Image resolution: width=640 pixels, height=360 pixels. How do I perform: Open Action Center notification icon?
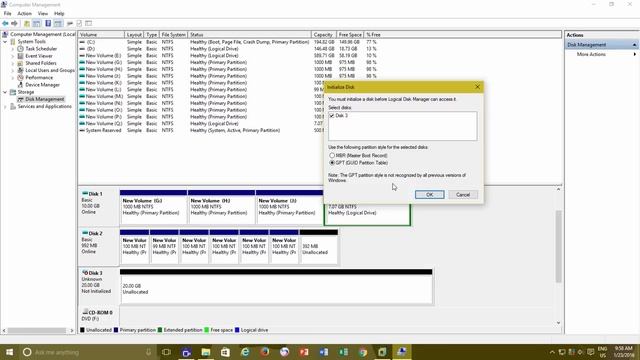590,352
